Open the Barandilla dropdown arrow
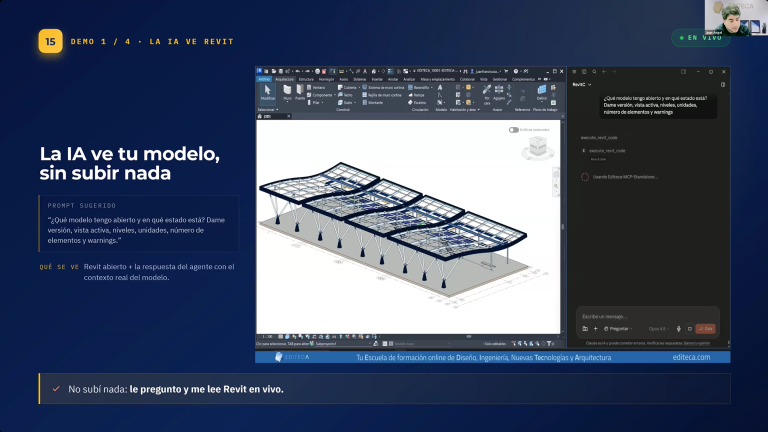Screen dimensions: 768x432 coord(432,88)
